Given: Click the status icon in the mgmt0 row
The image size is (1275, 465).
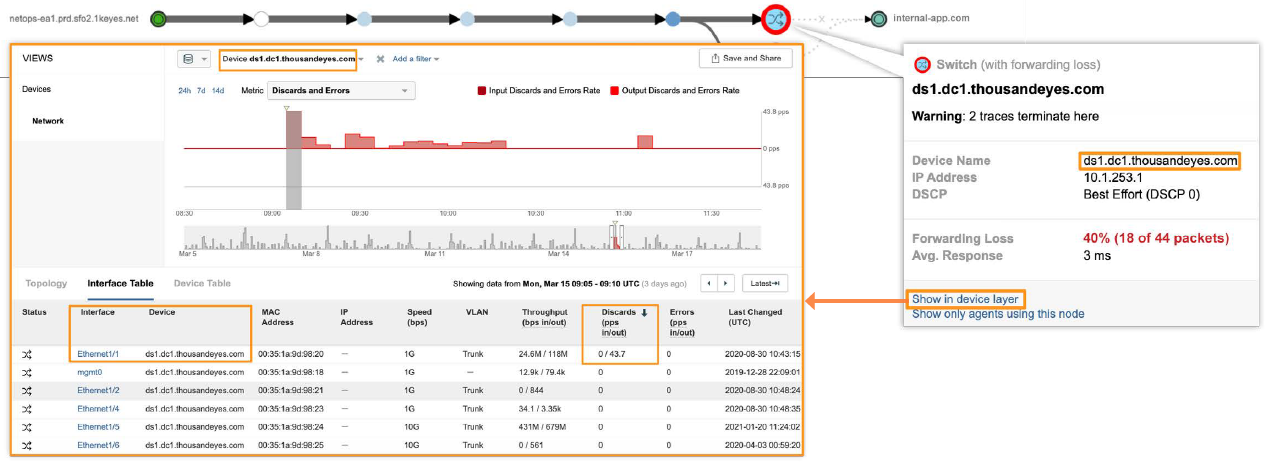Looking at the screenshot, I should tap(28, 372).
